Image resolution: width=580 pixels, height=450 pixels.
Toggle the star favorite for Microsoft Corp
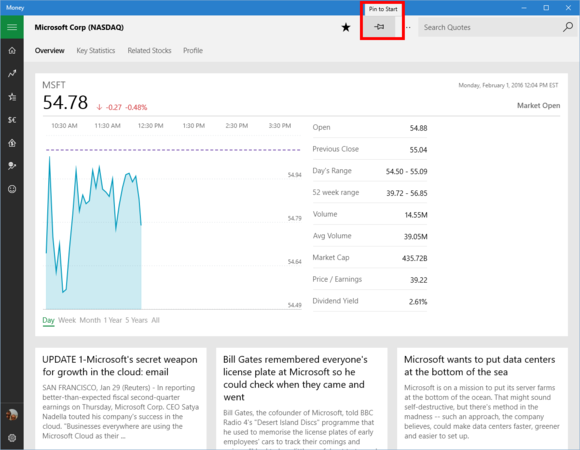345,27
